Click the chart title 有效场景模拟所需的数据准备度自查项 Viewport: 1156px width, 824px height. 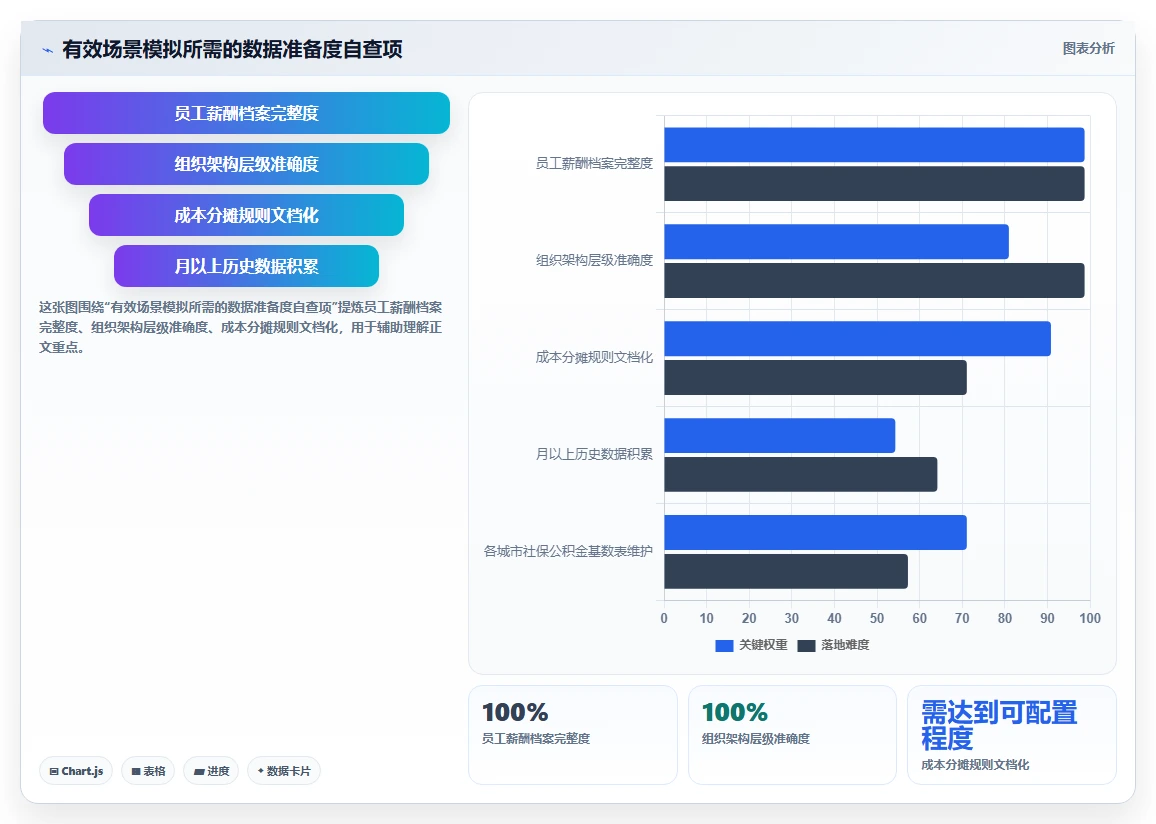(232, 49)
